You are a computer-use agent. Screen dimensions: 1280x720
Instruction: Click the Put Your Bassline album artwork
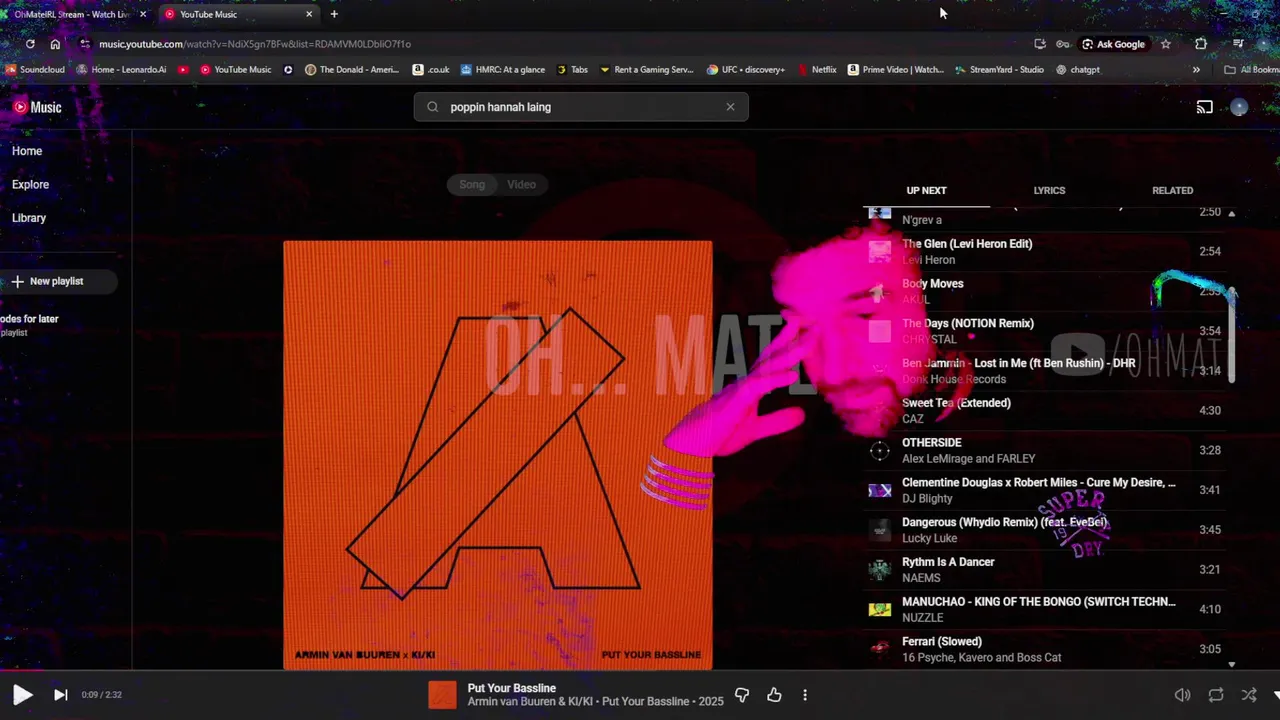click(x=498, y=455)
